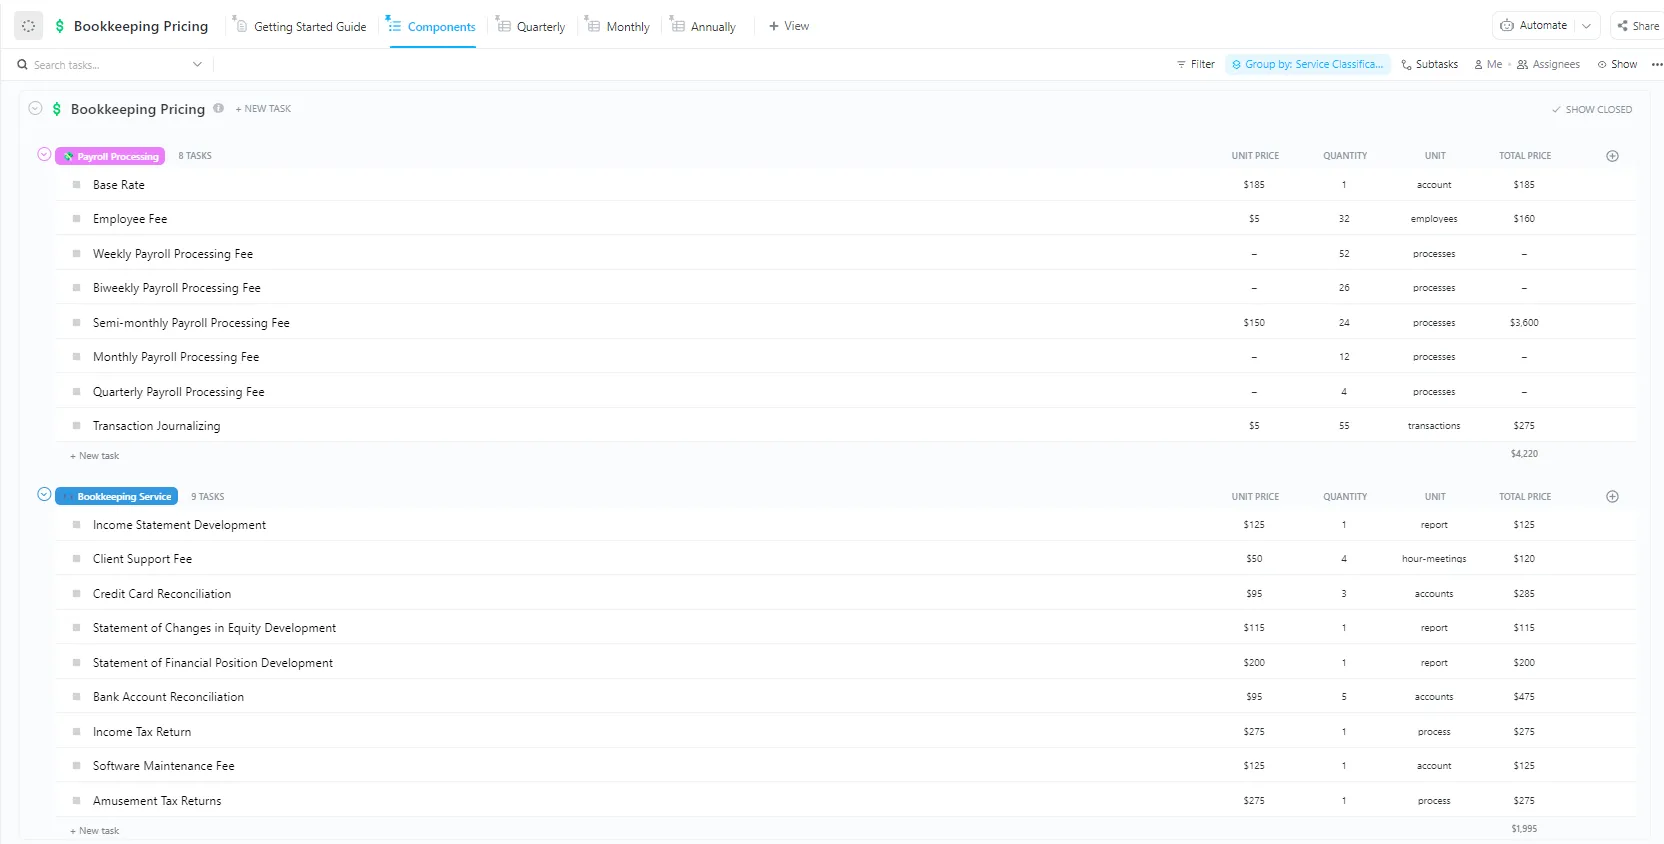Open Group by Service Classification dropdown
Image resolution: width=1664 pixels, height=844 pixels.
pyautogui.click(x=1308, y=64)
